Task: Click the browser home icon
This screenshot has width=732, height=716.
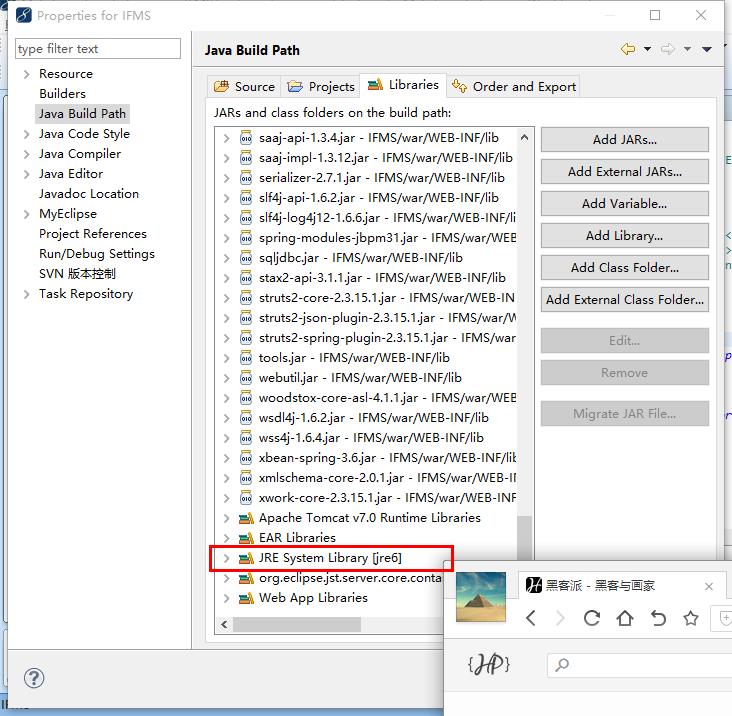Action: (625, 618)
